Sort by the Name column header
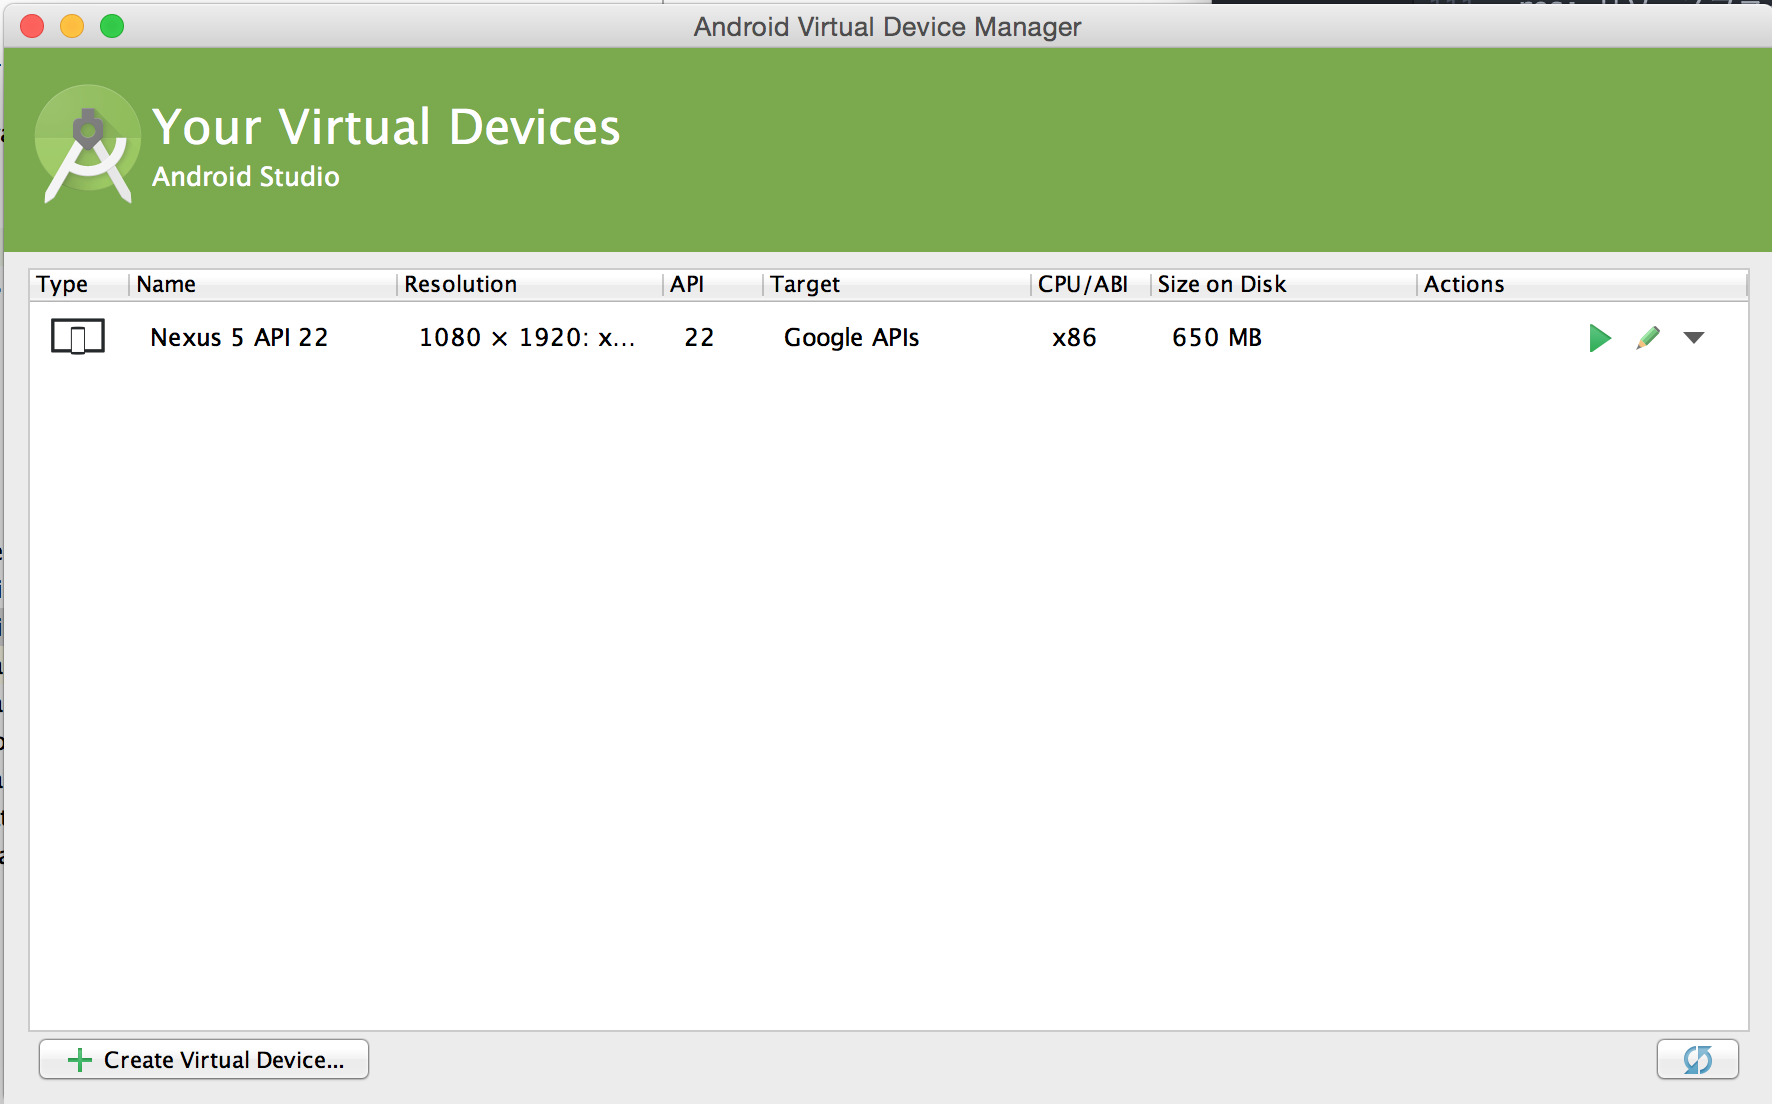 (x=262, y=285)
